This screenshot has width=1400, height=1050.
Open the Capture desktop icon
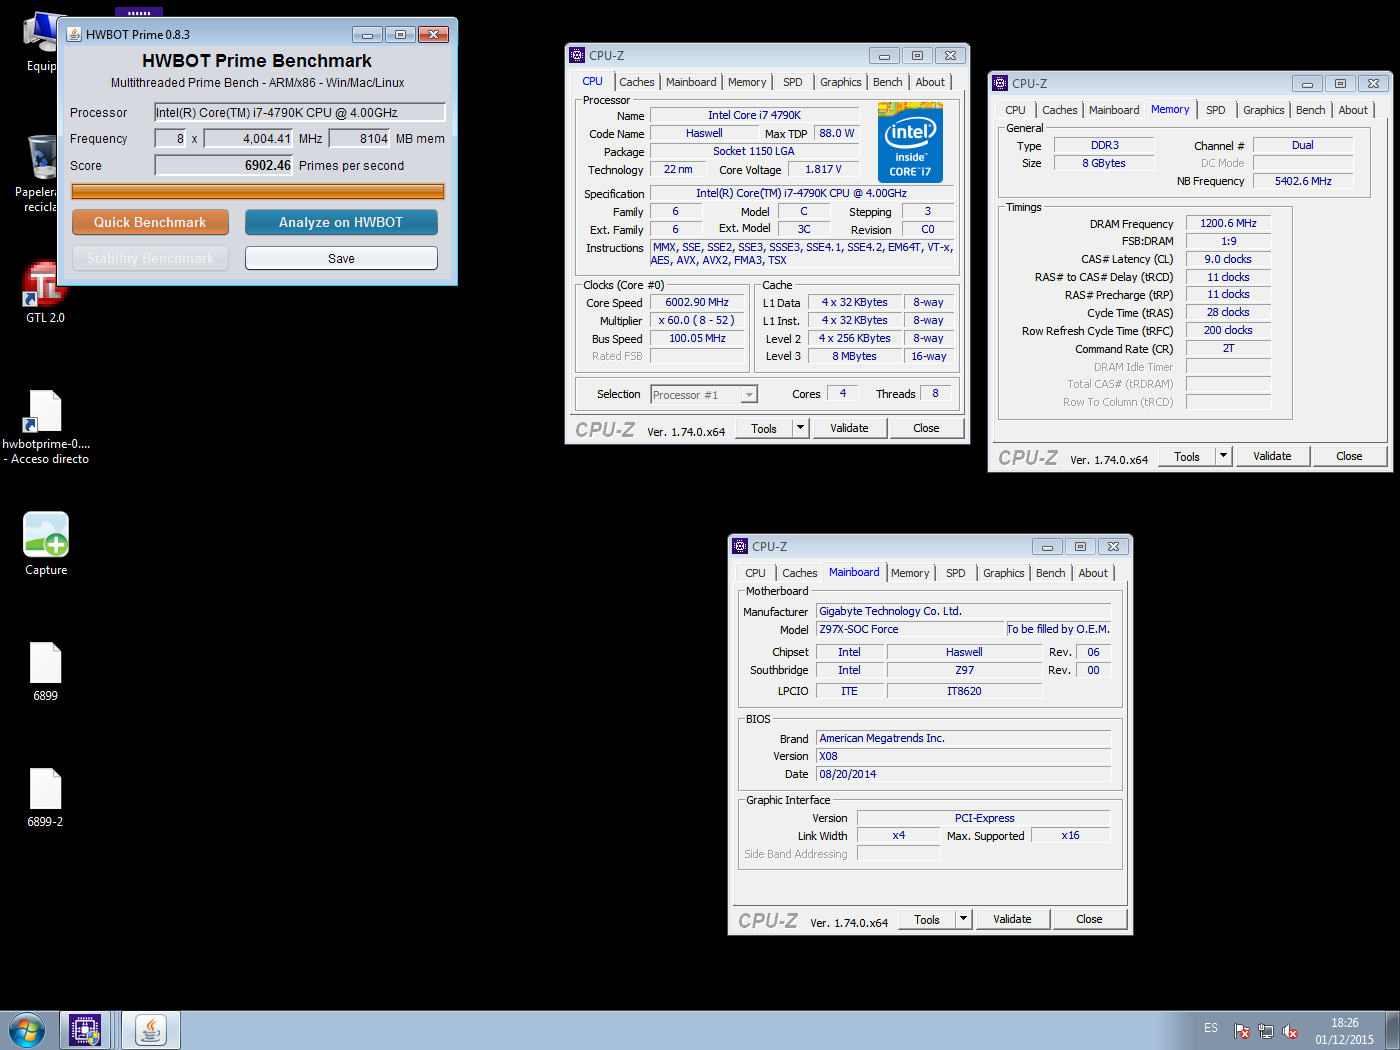[x=46, y=544]
